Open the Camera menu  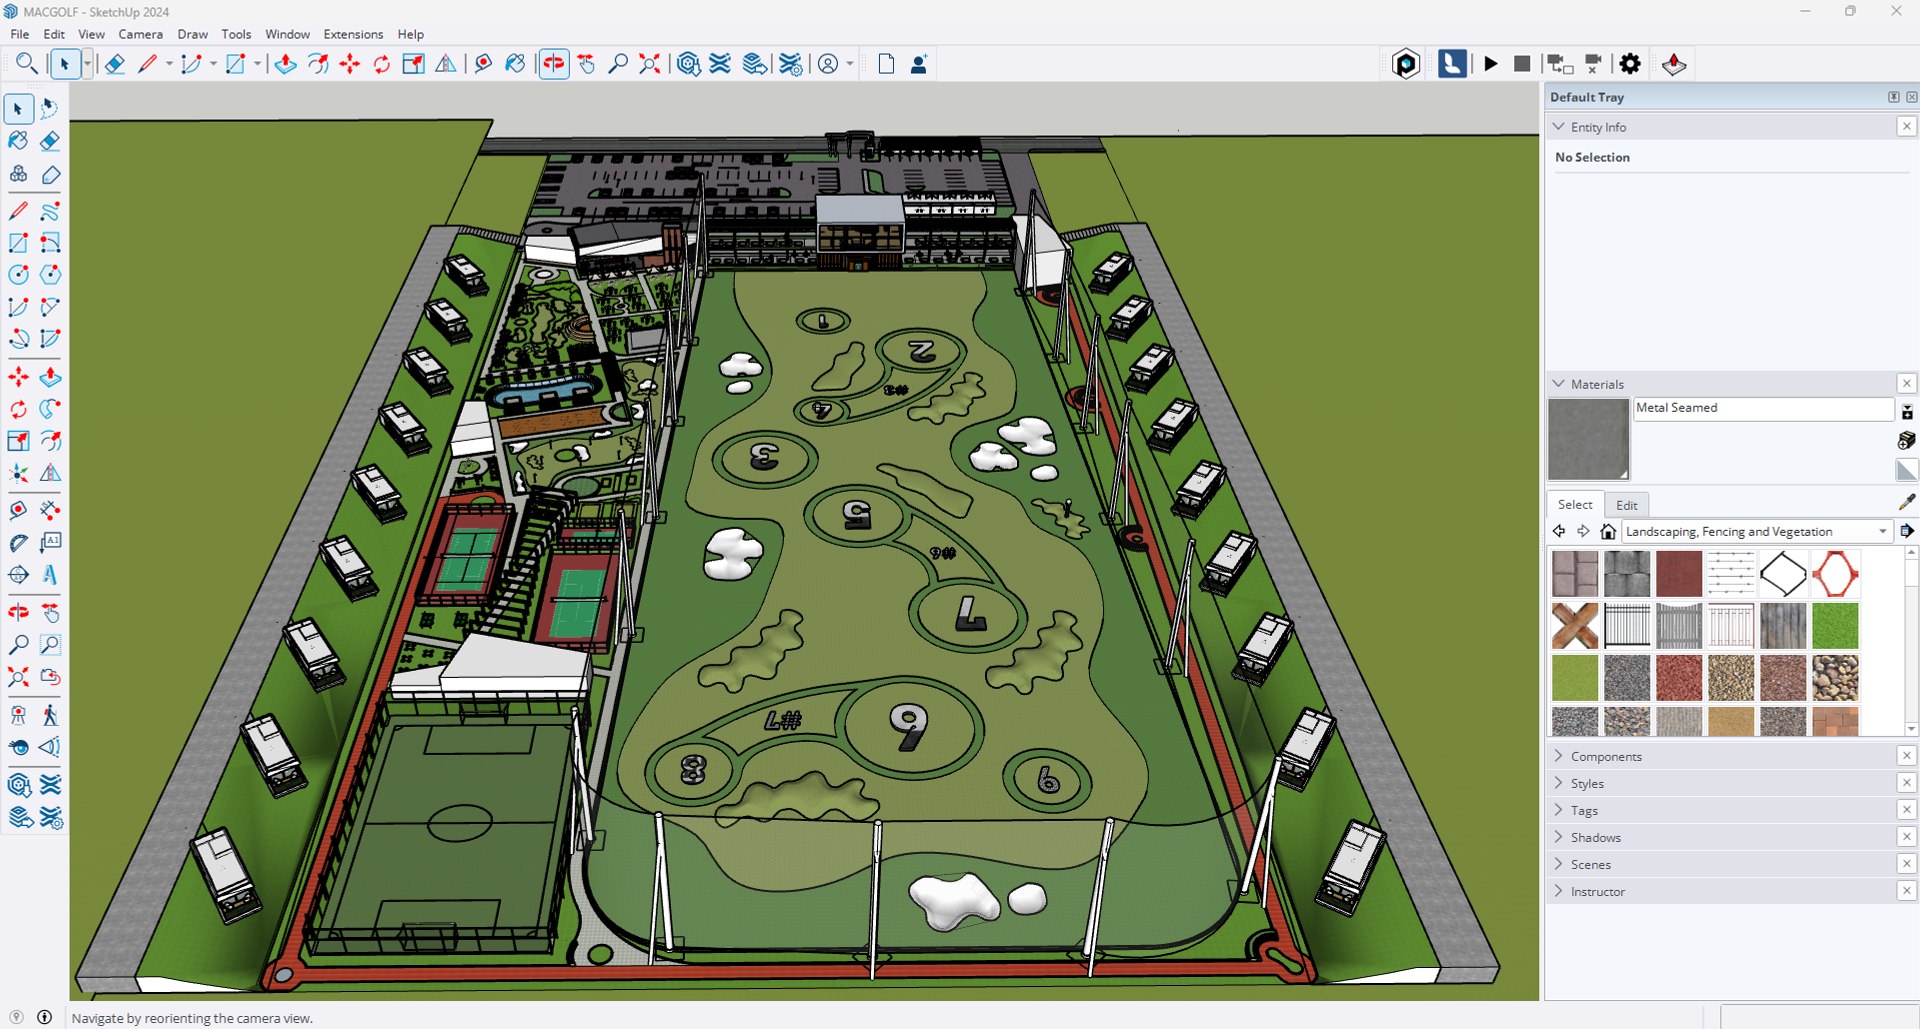coord(140,34)
